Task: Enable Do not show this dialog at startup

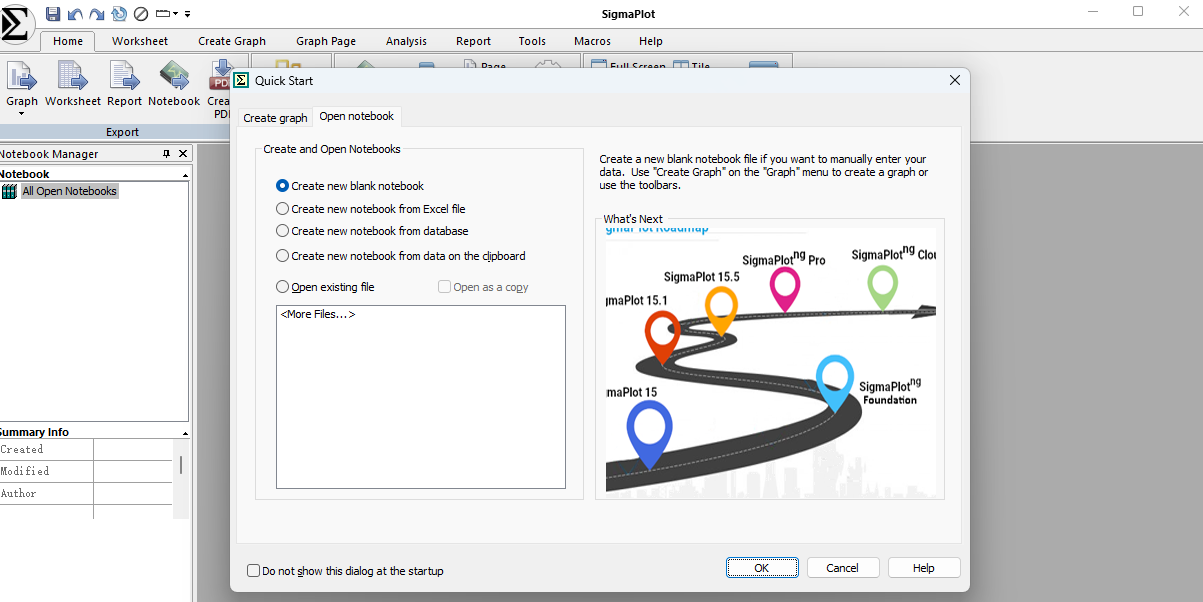Action: click(253, 571)
